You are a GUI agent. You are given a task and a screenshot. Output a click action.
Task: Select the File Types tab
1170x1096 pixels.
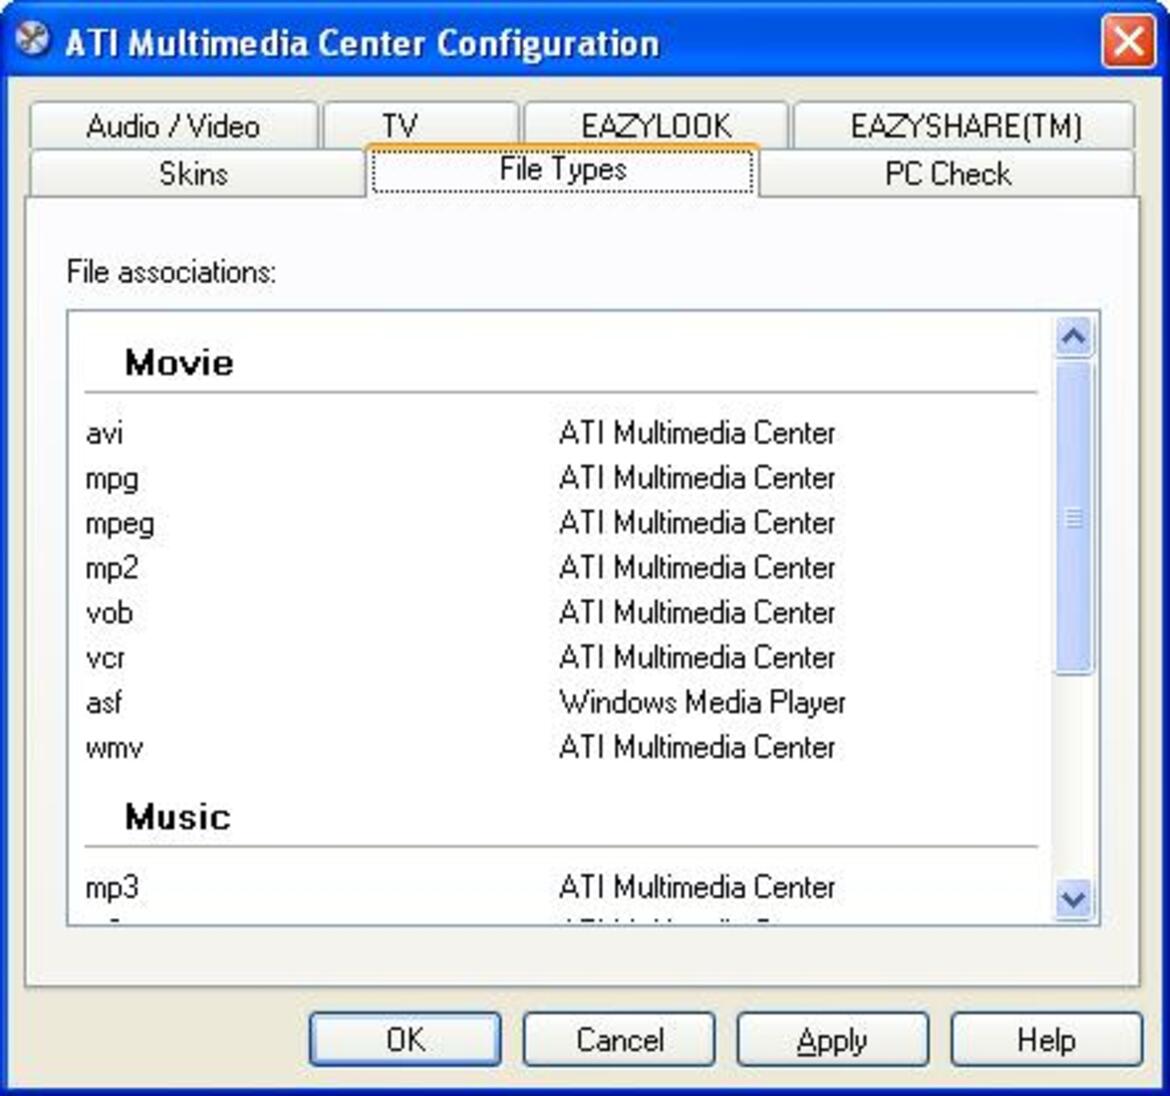click(x=563, y=170)
